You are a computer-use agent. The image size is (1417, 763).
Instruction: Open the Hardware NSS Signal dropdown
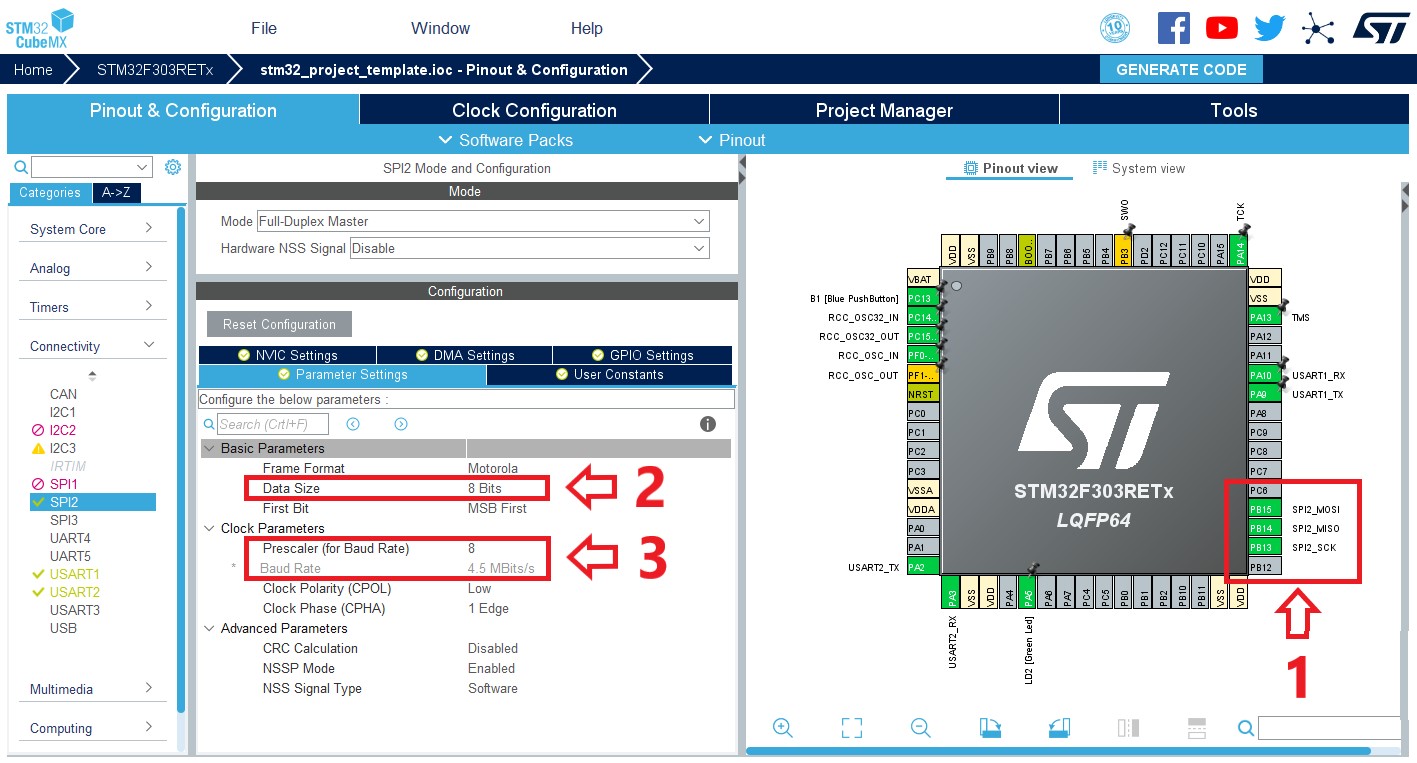click(529, 248)
